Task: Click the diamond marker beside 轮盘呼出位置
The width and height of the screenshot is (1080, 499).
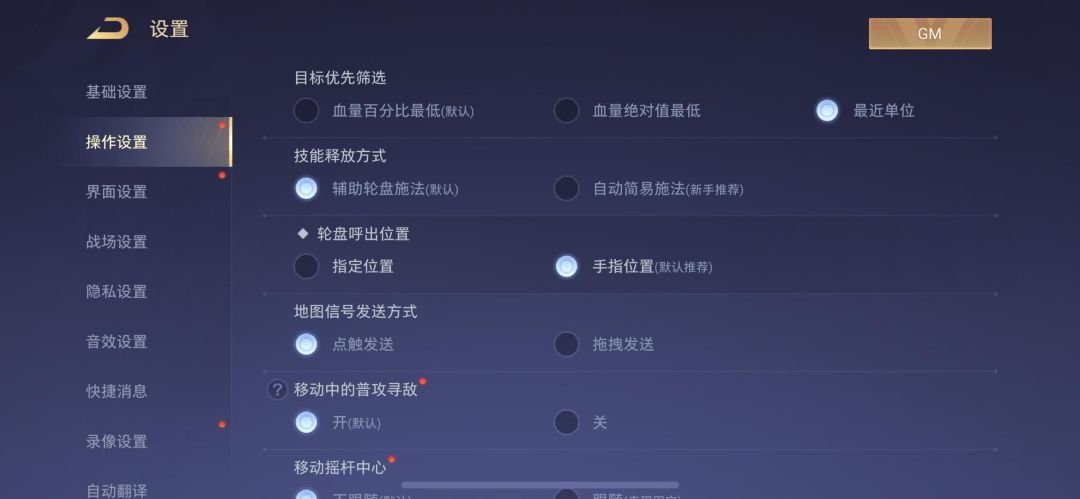Action: 303,234
